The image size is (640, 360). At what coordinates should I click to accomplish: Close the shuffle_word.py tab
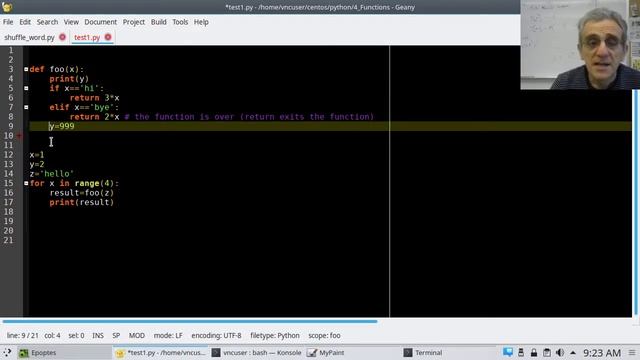[x=62, y=37]
